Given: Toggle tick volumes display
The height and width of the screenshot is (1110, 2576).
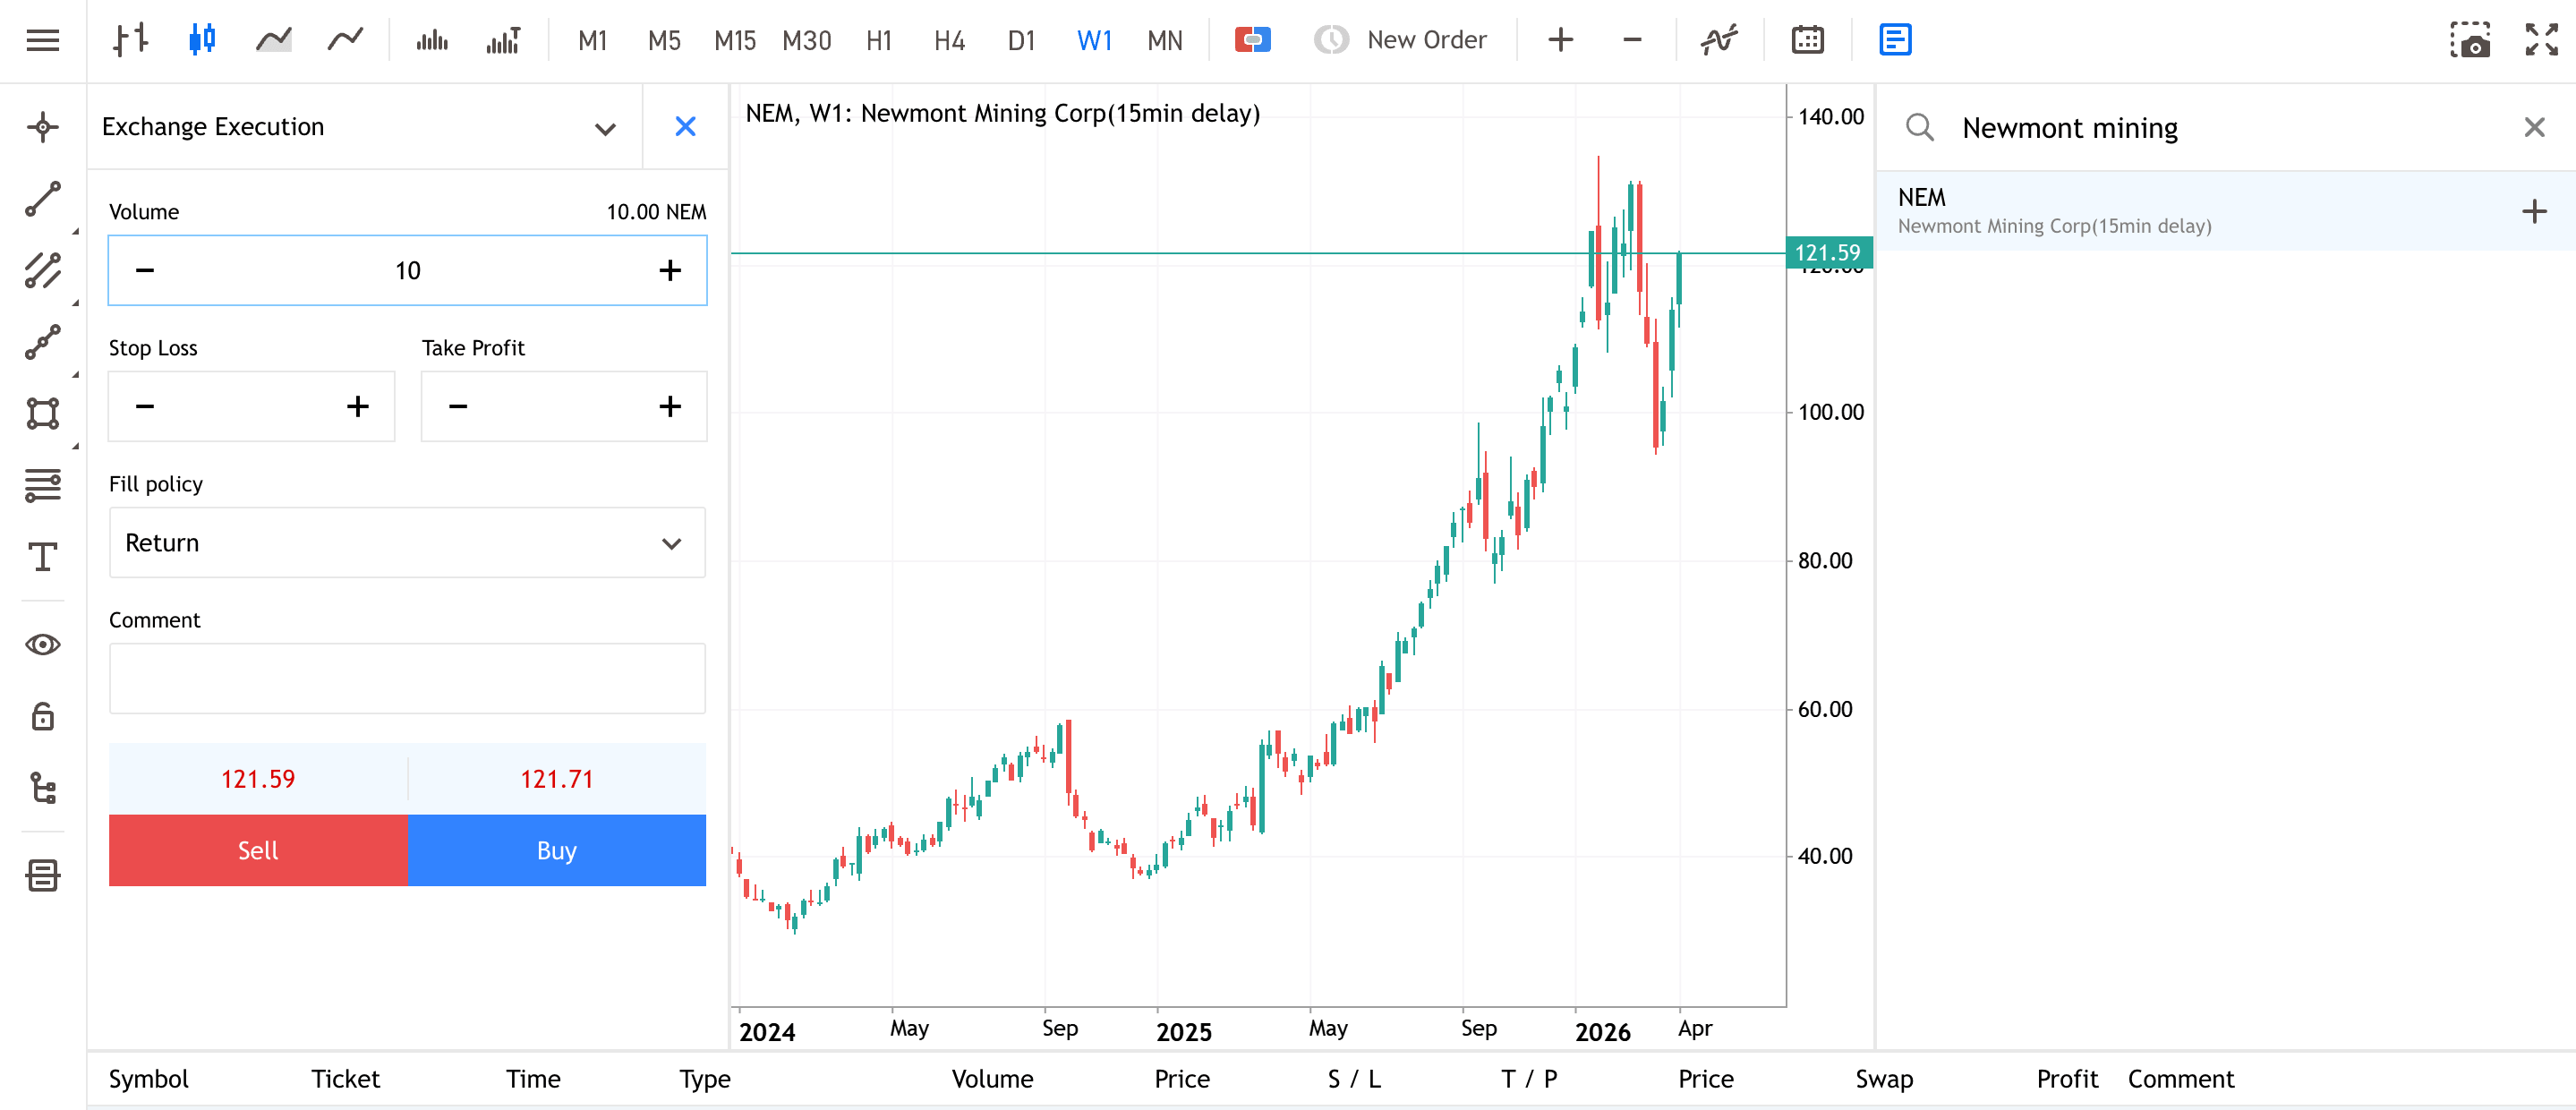Looking at the screenshot, I should tap(432, 40).
